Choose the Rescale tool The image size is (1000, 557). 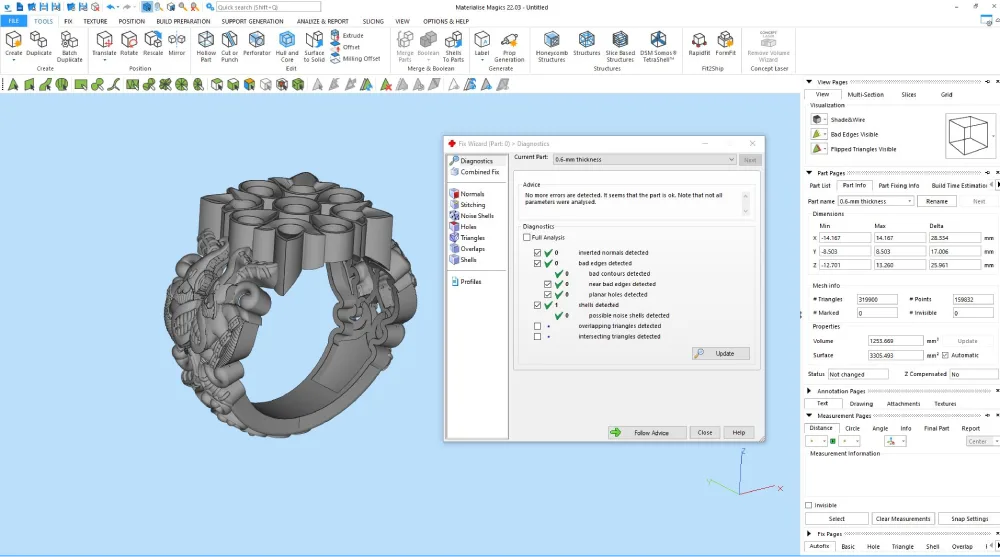153,44
